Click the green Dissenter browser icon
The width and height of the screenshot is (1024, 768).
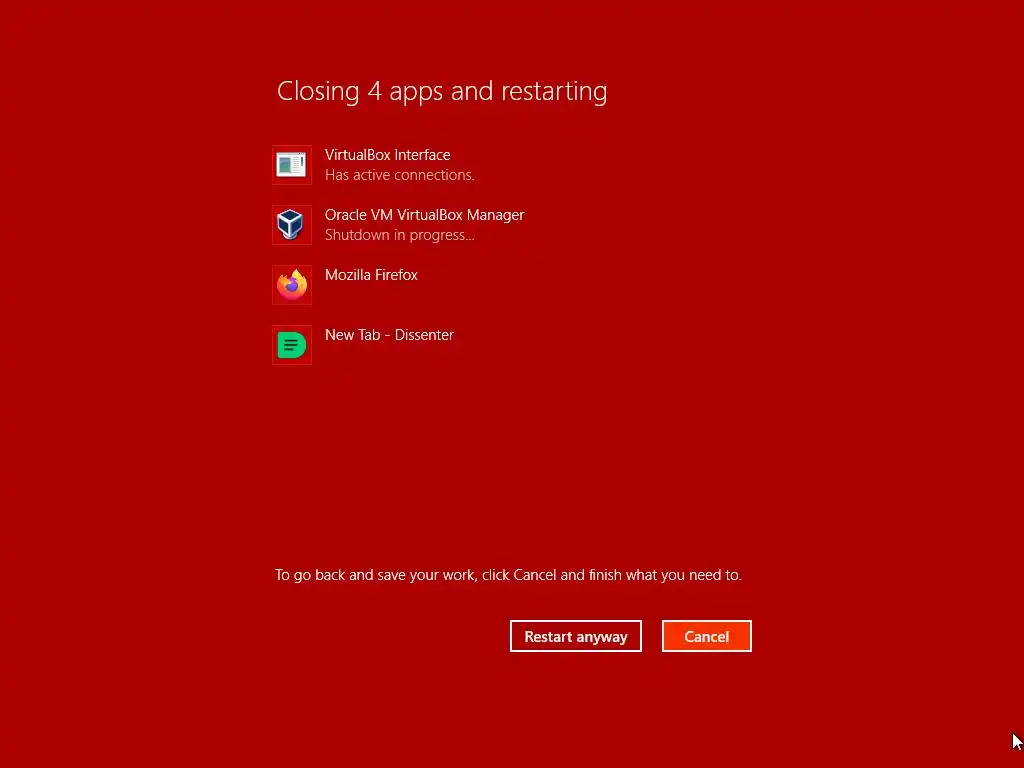[x=291, y=345]
